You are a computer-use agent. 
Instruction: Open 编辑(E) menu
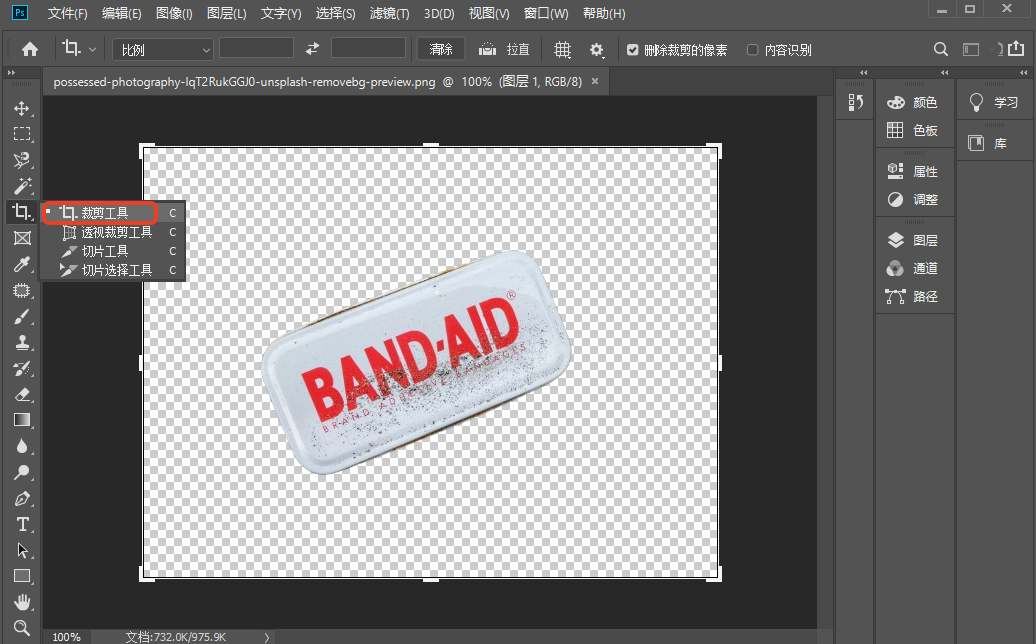pos(122,13)
